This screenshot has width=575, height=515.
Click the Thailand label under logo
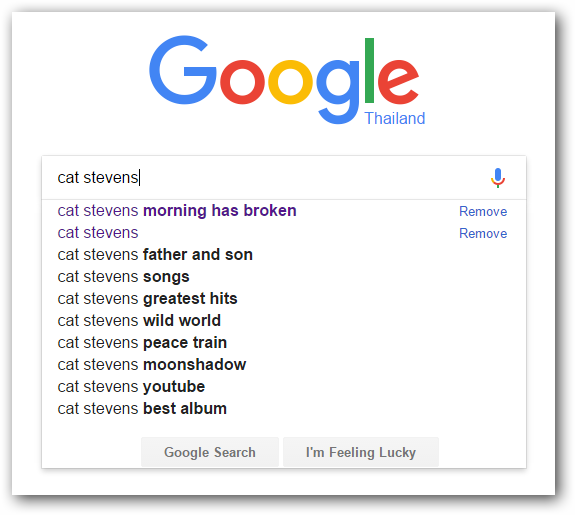point(395,118)
